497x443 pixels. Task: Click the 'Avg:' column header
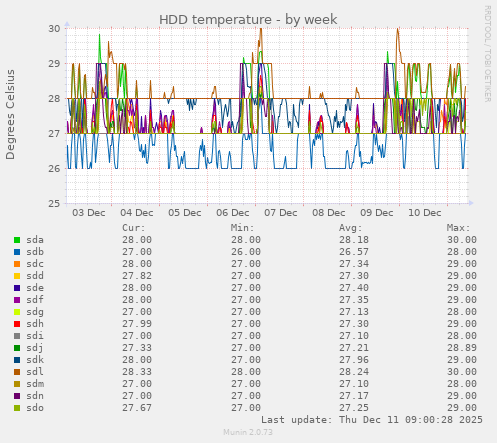point(351,228)
